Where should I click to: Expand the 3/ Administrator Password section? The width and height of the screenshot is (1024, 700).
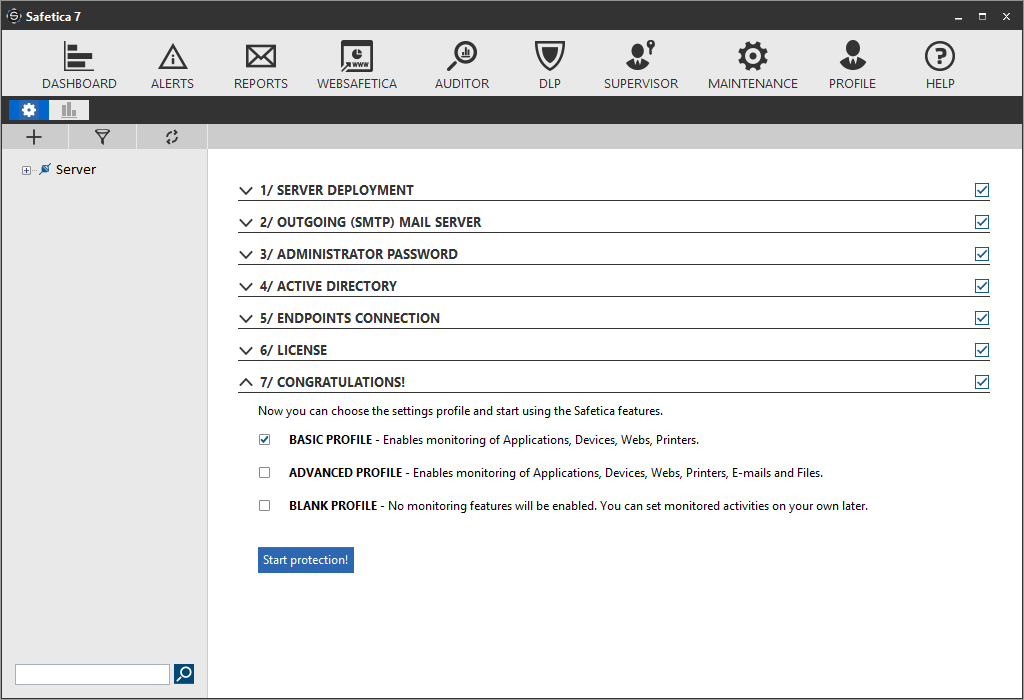246,255
